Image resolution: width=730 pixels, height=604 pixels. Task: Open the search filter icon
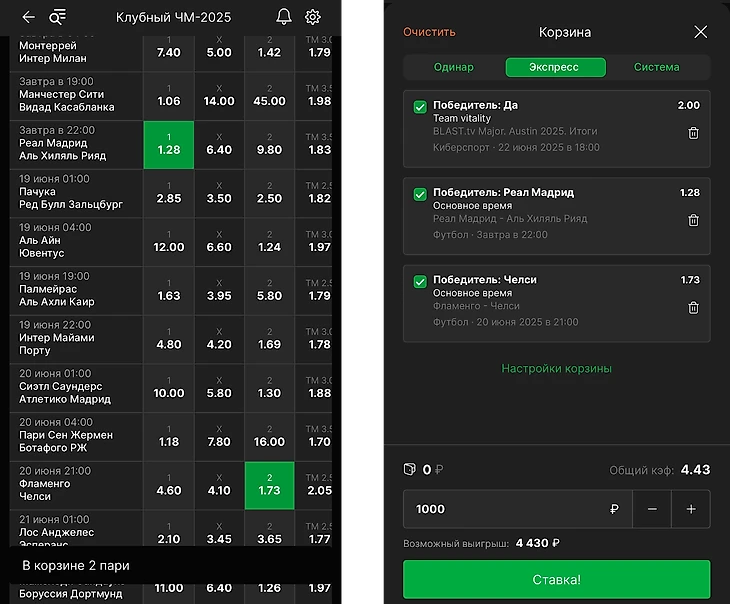[58, 17]
